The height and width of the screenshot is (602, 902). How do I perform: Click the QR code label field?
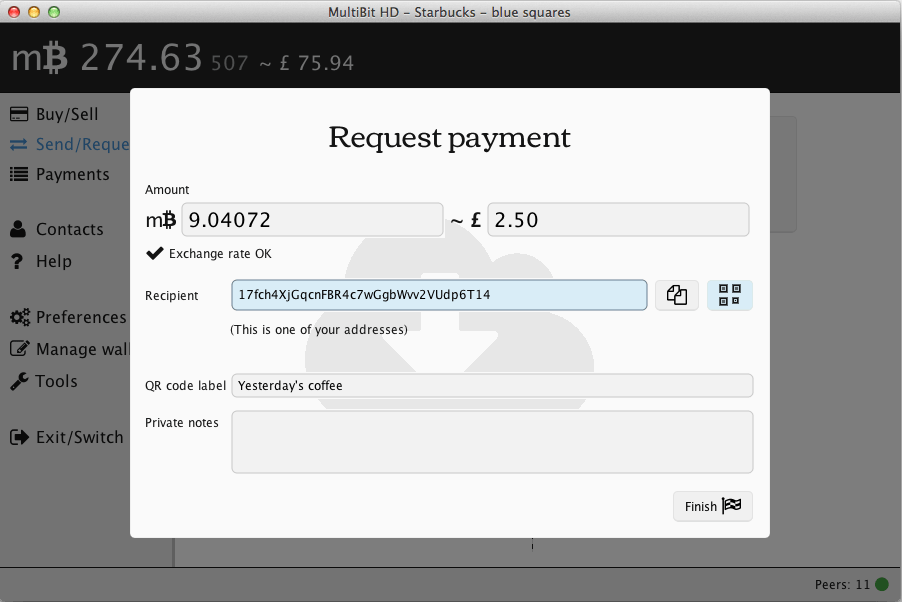(491, 385)
